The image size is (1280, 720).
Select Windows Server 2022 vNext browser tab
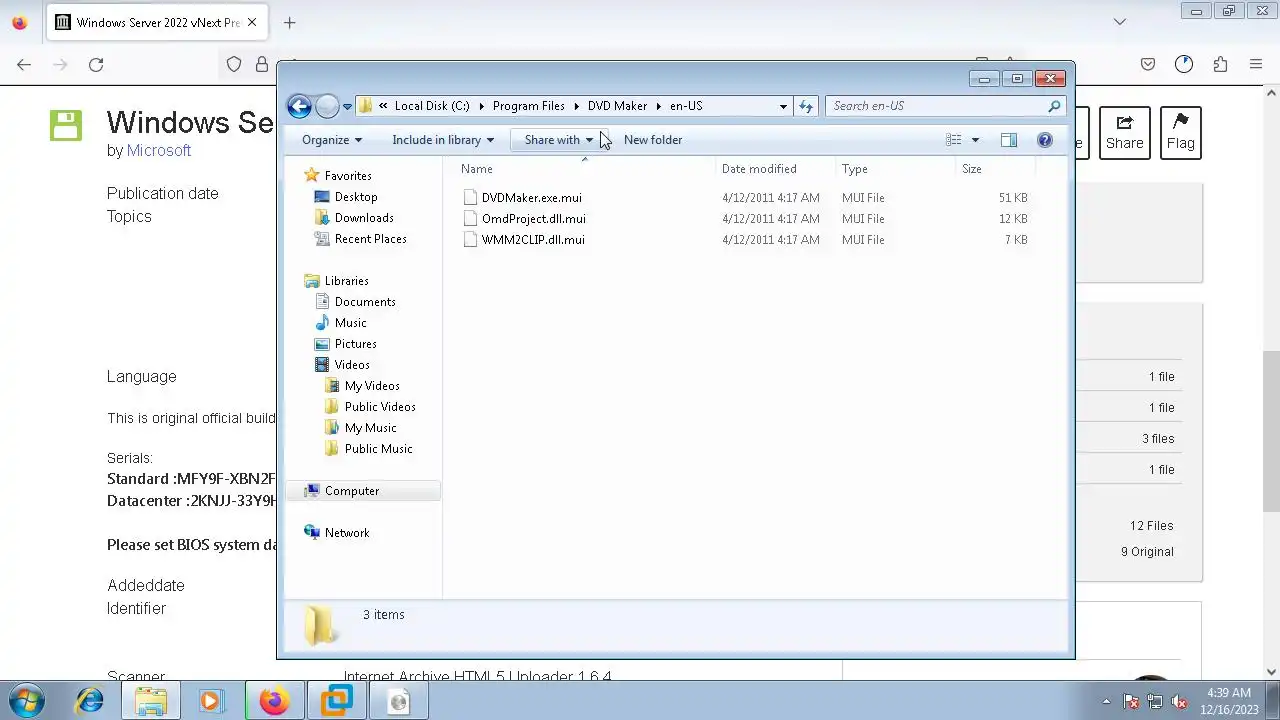[157, 22]
